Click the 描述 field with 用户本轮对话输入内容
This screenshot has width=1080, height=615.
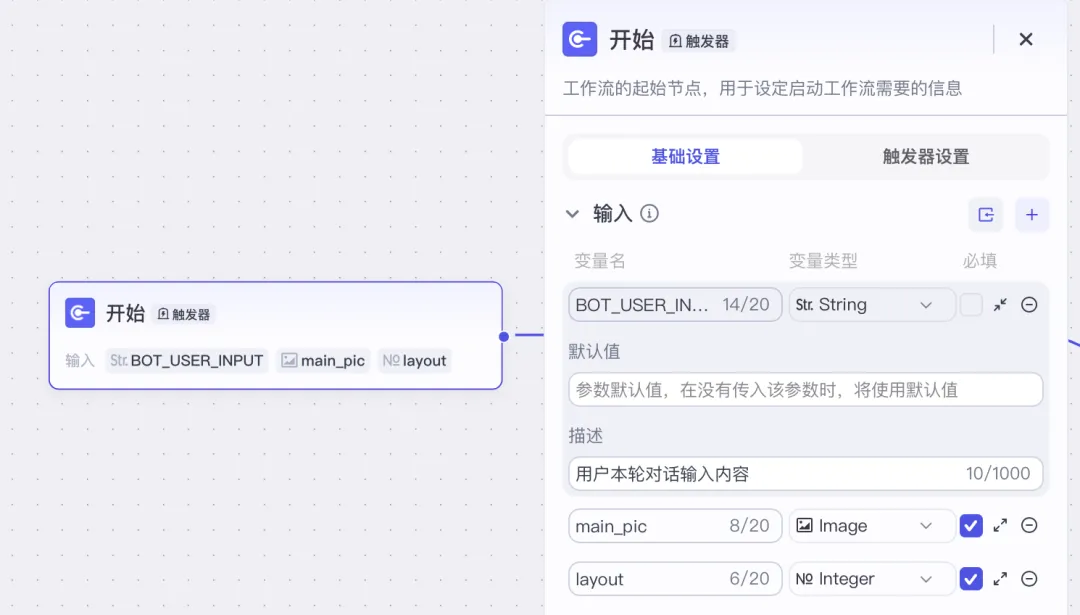click(x=805, y=474)
